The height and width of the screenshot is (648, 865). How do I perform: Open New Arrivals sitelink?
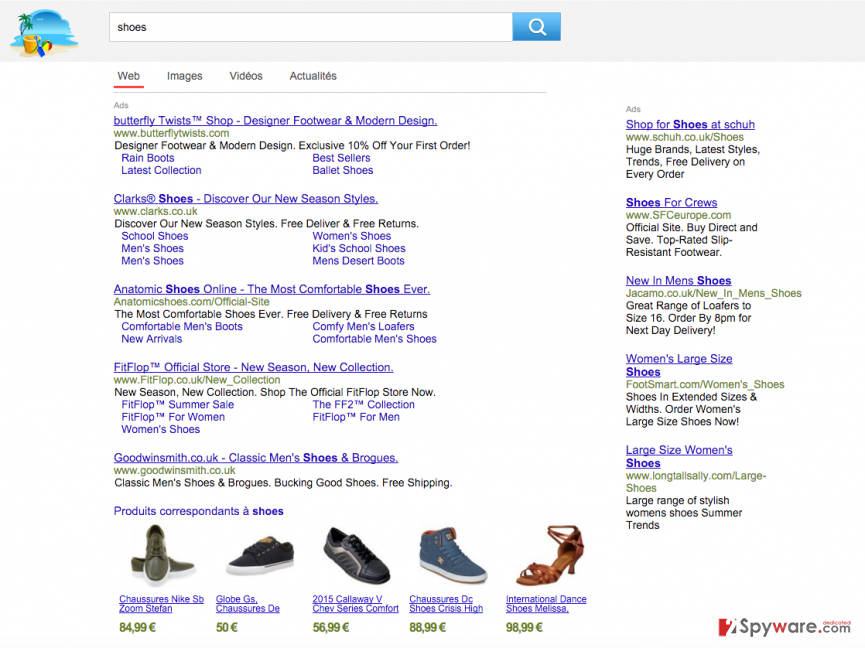click(152, 339)
